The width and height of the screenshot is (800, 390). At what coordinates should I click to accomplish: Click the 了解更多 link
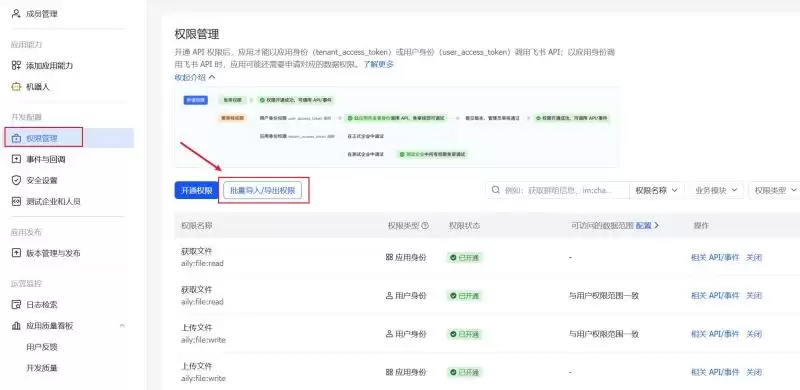point(379,64)
